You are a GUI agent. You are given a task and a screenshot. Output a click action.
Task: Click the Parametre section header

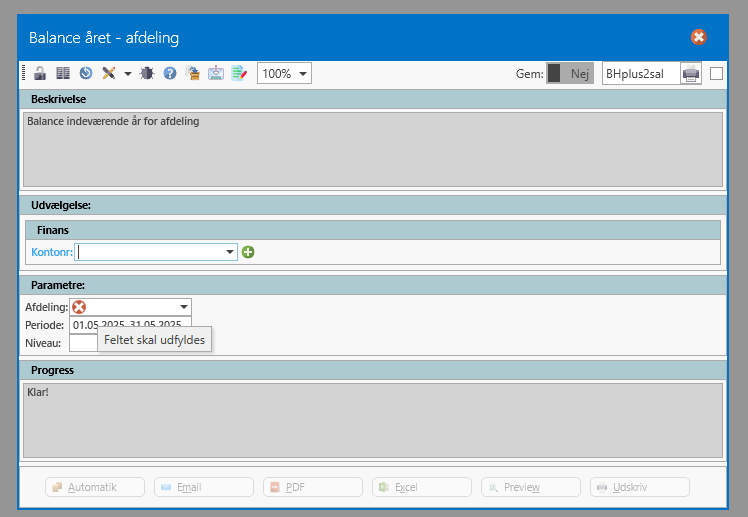tap(373, 285)
